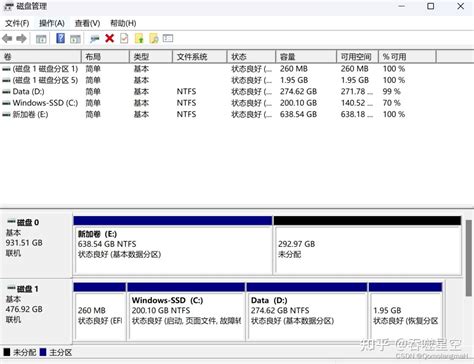
Task: Click the red X delete icon
Action: pyautogui.click(x=109, y=38)
